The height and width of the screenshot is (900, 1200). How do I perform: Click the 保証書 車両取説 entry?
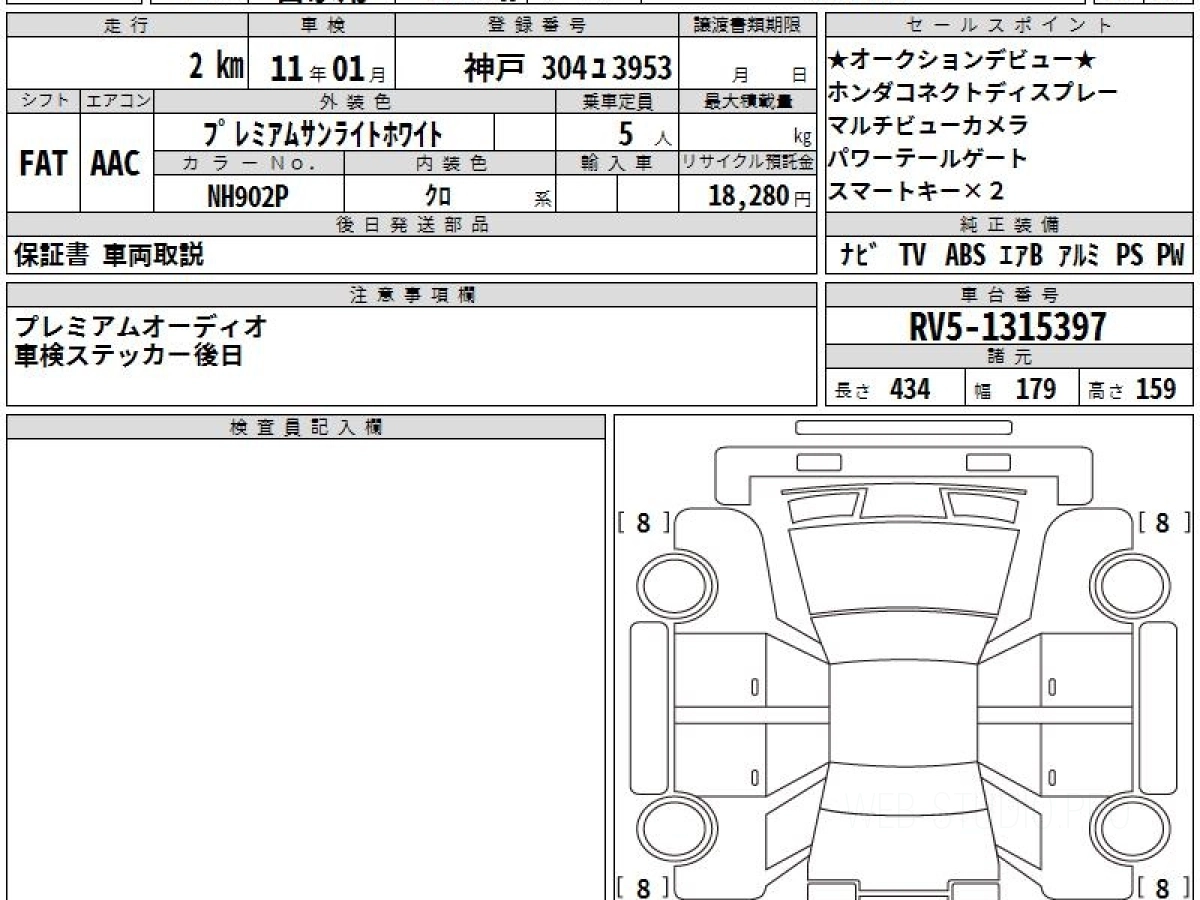click(x=108, y=256)
